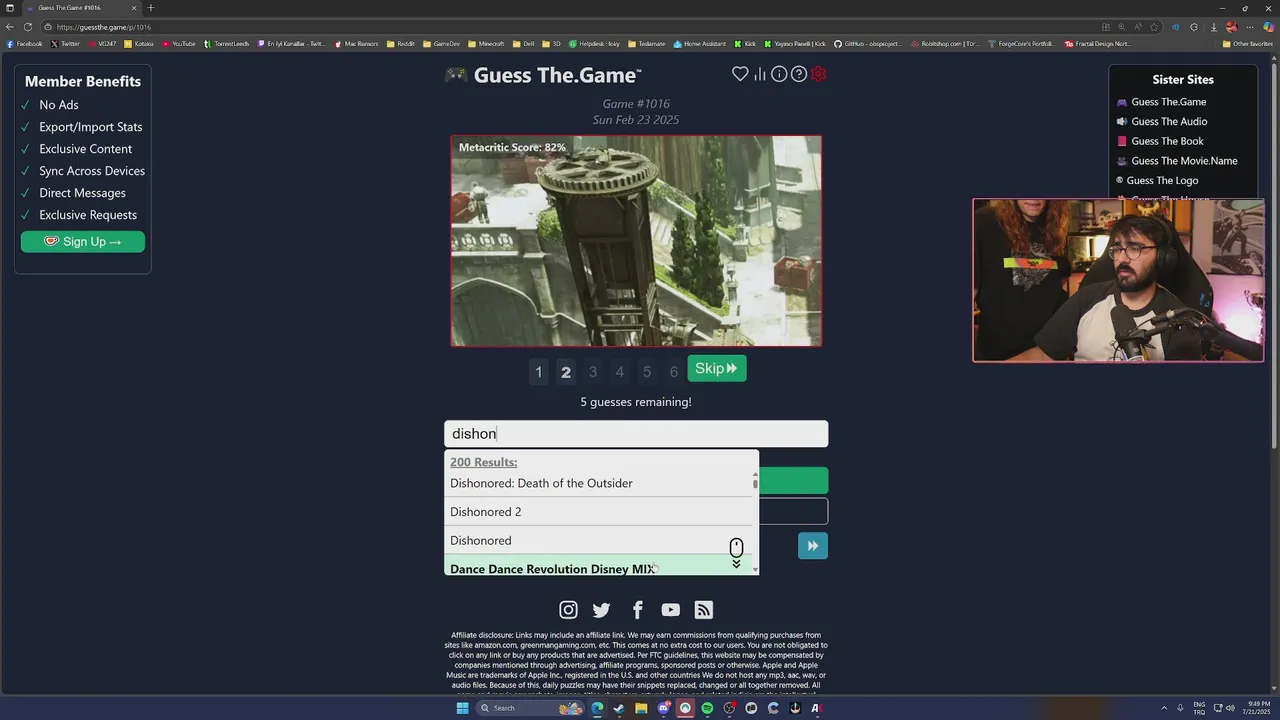Click the '200 Results:' header text
1280x720 pixels.
pyautogui.click(x=484, y=462)
